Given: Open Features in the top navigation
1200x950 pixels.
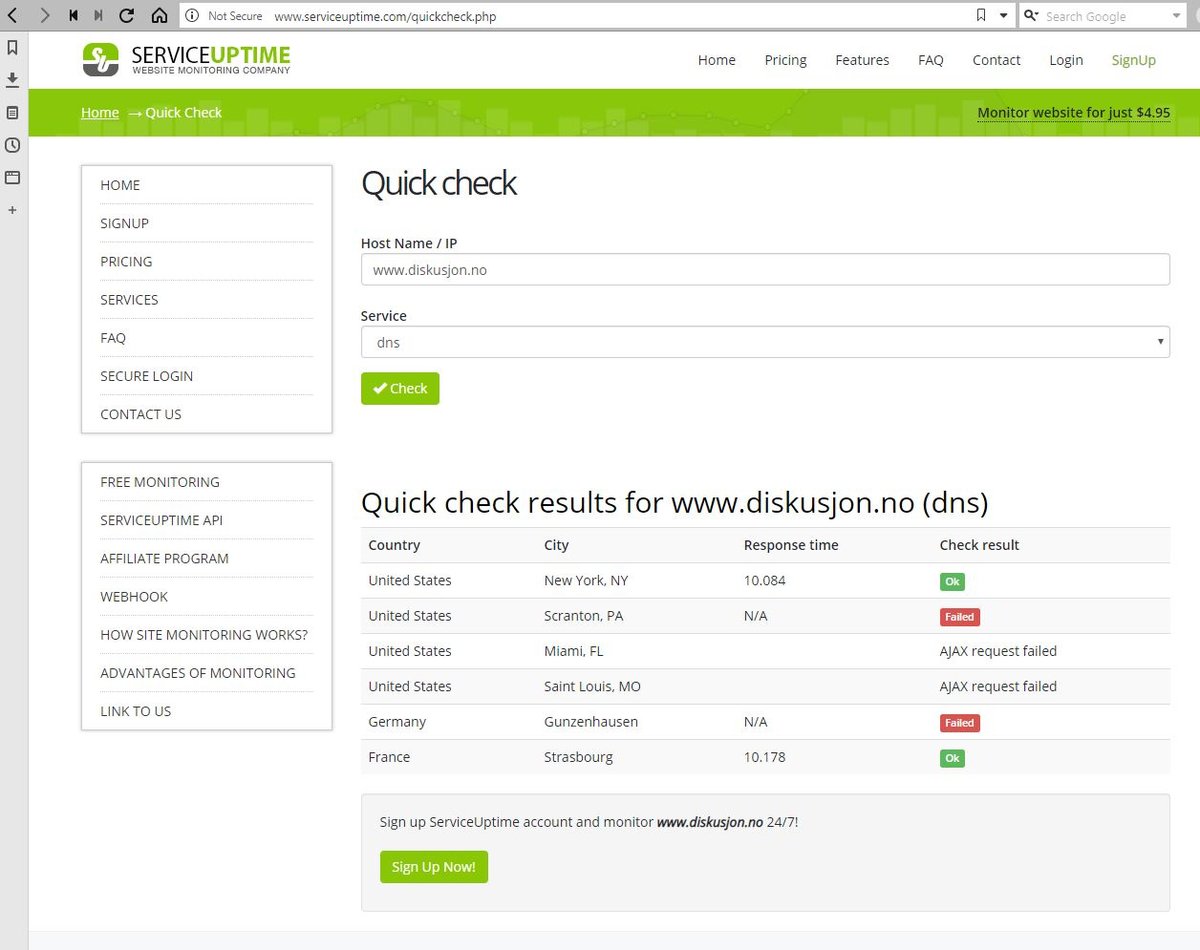Looking at the screenshot, I should pos(862,60).
